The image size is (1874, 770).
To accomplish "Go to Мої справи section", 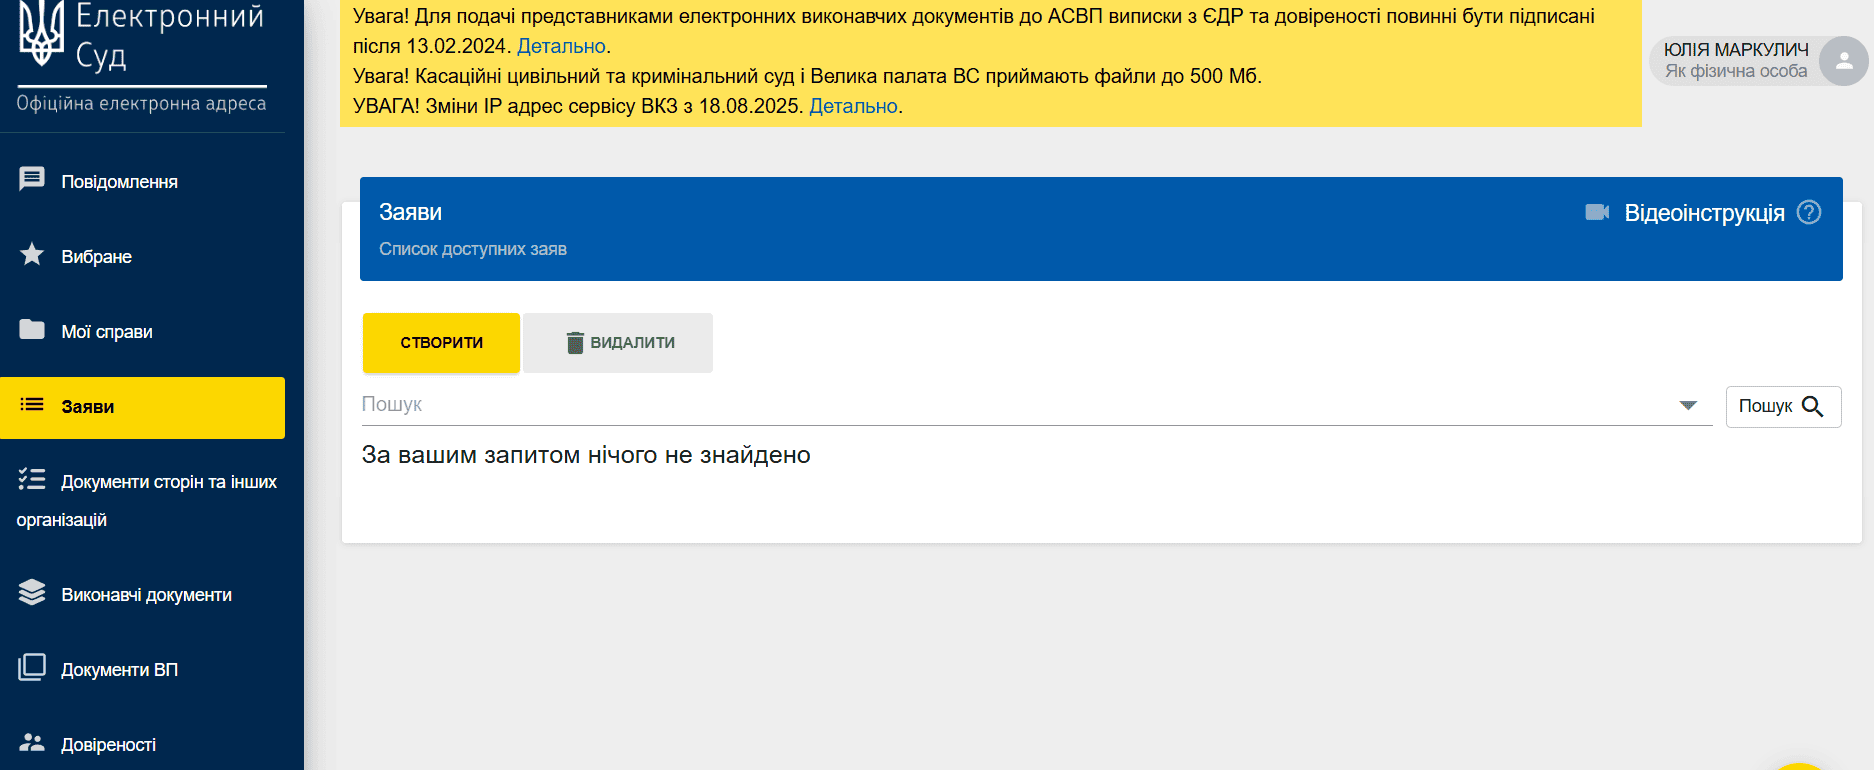I will pyautogui.click(x=107, y=332).
